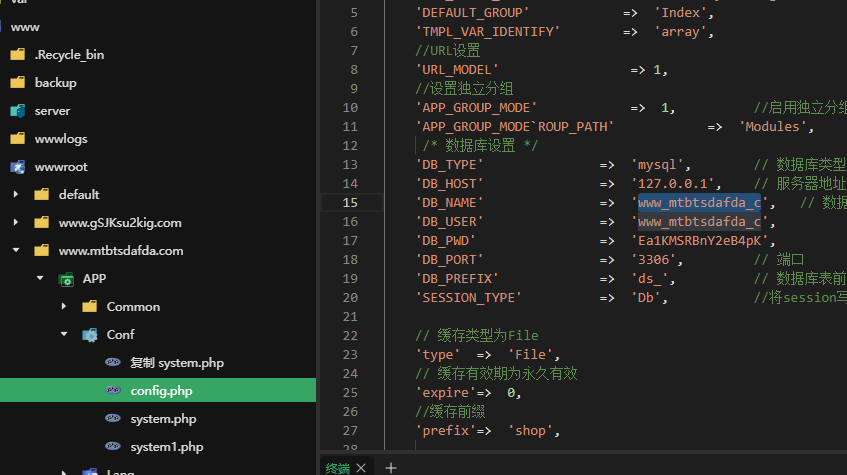This screenshot has width=847, height=475.
Task: Click line number 15 in the gutter
Action: tap(349, 202)
